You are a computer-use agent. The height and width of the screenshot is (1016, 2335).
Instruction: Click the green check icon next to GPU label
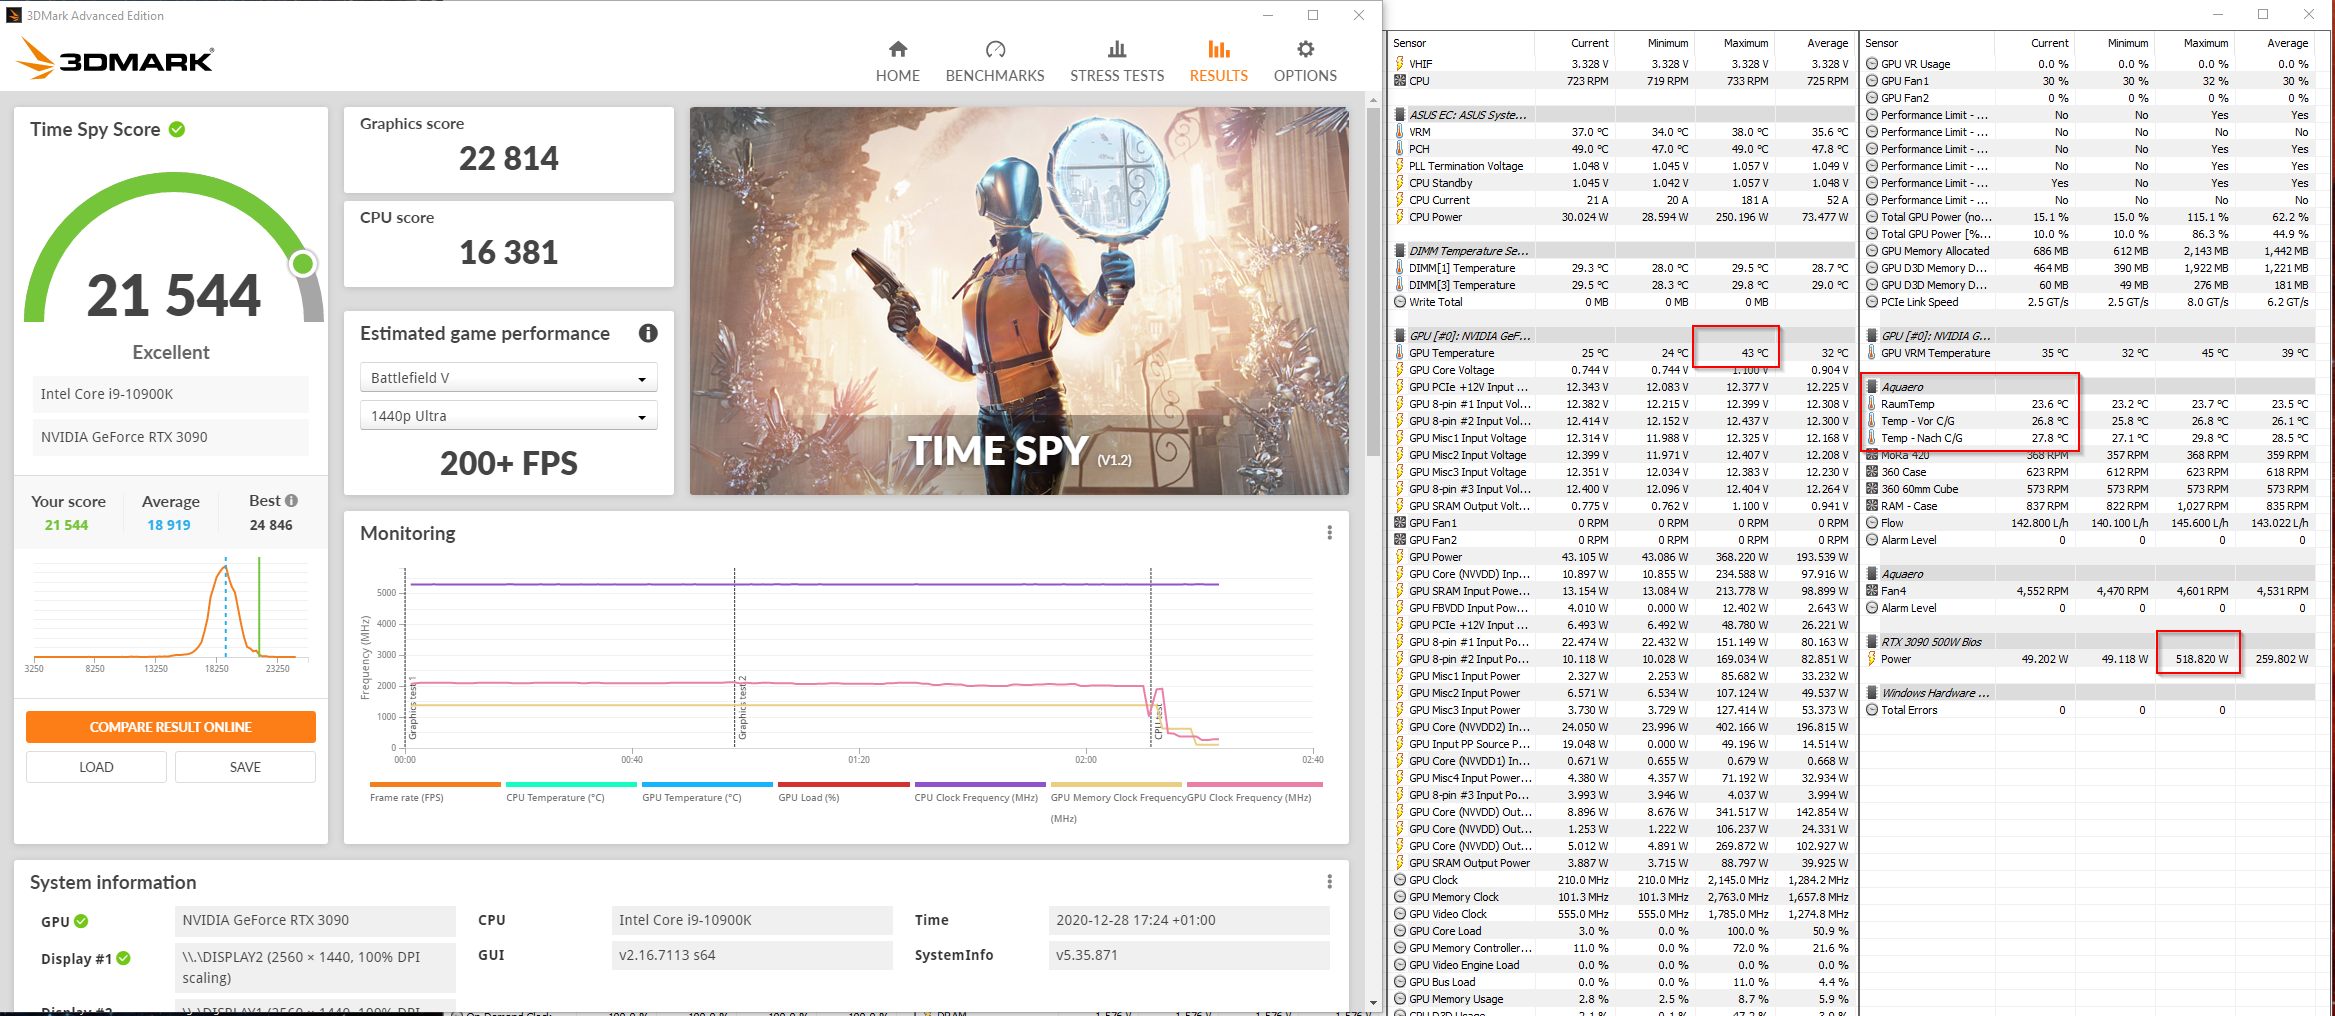[81, 921]
